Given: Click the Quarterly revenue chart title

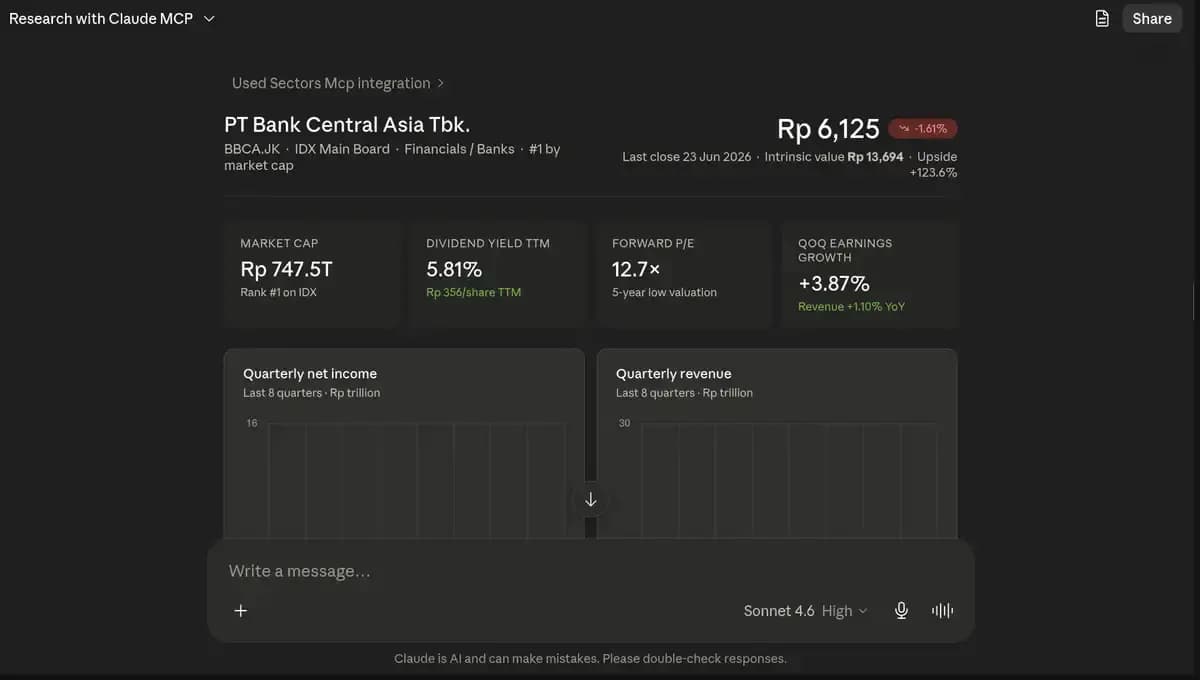Looking at the screenshot, I should (x=673, y=373).
